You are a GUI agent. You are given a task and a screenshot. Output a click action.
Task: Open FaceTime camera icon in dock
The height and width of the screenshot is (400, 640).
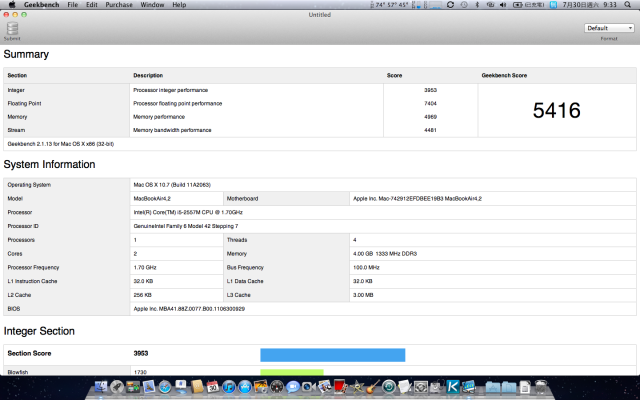coord(308,386)
